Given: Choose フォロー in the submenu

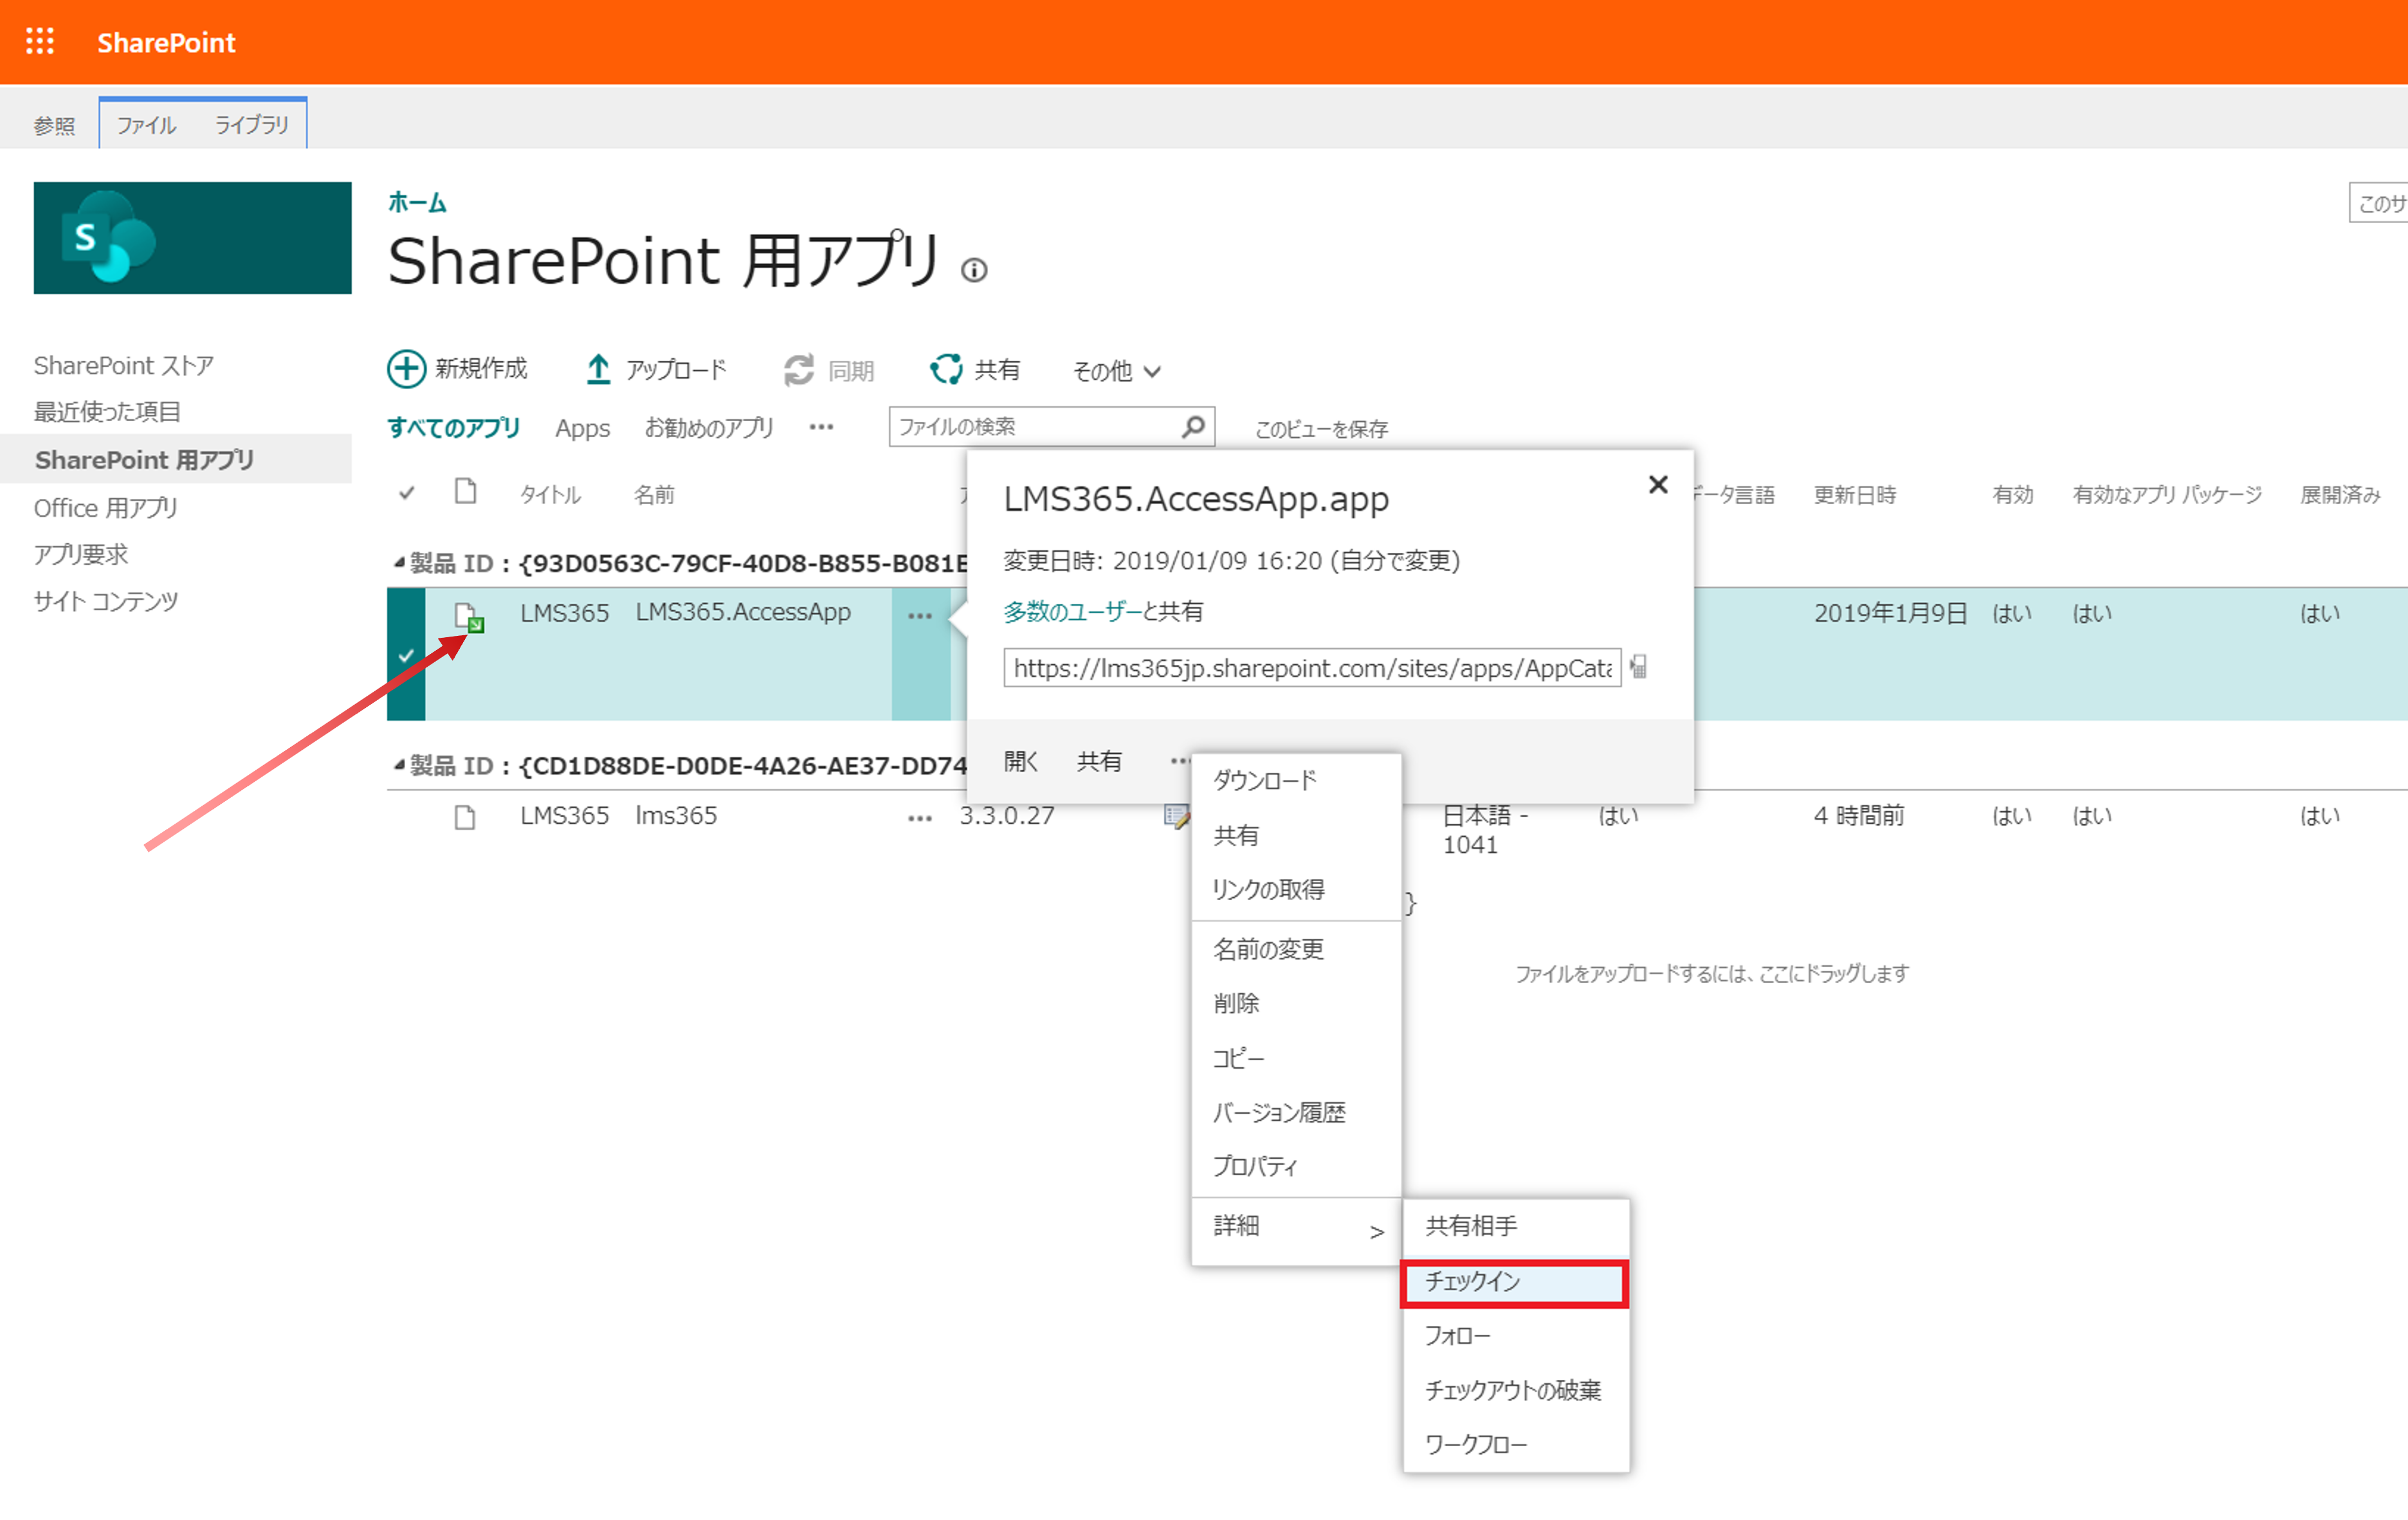Looking at the screenshot, I should (x=1516, y=1336).
